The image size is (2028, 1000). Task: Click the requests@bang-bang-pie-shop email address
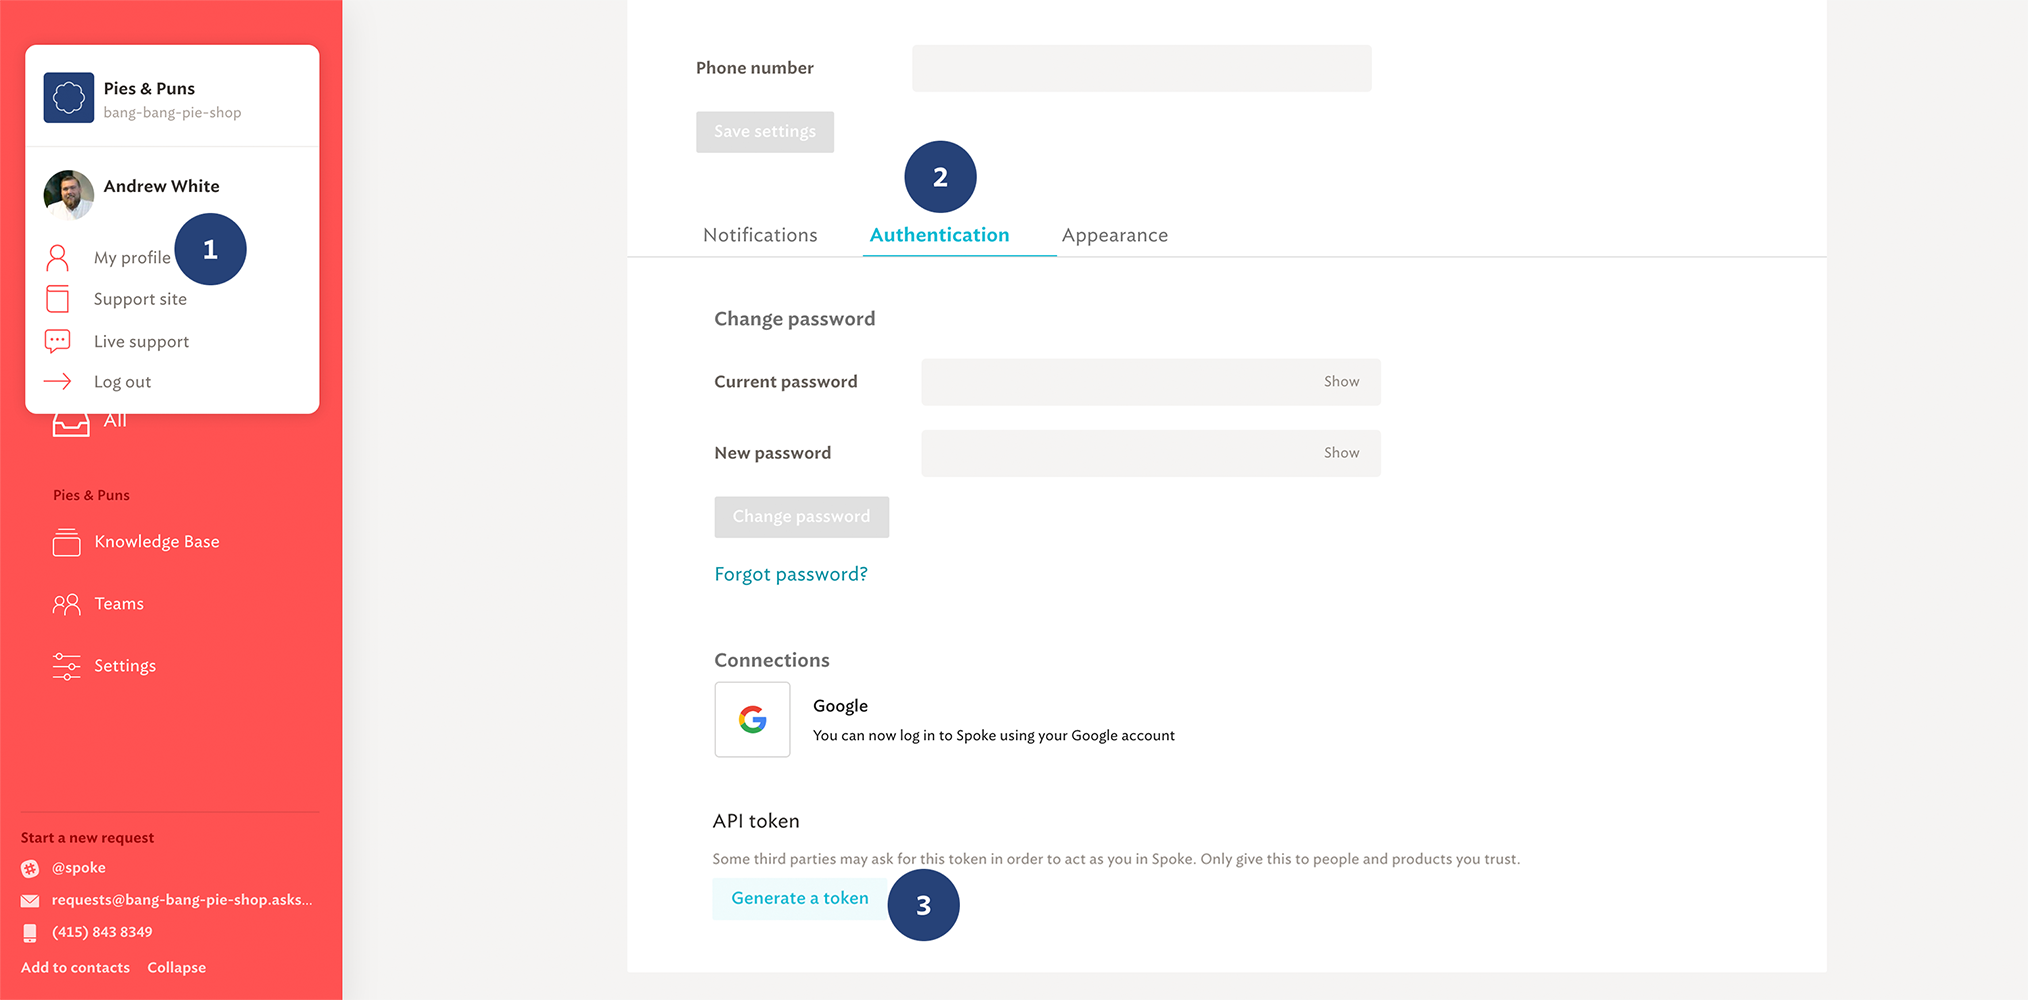click(x=182, y=900)
